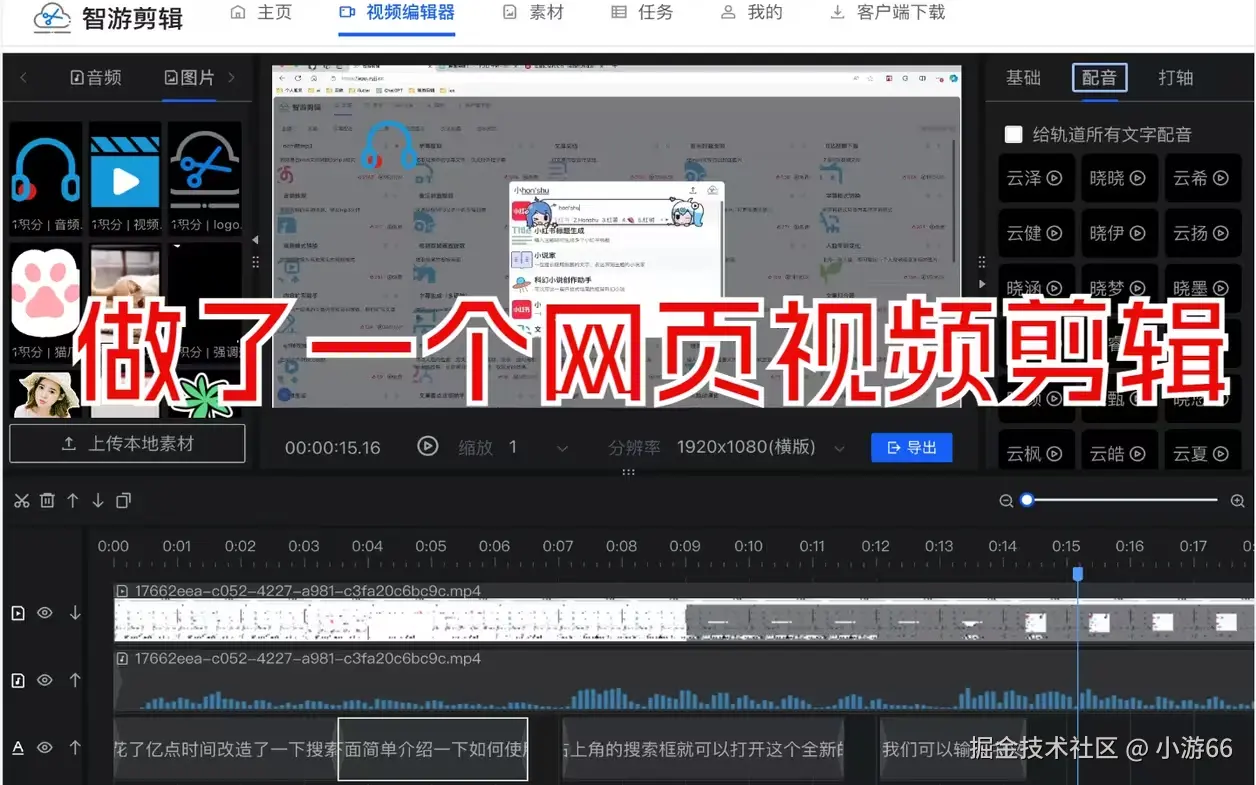Open the 视频编辑器 tab
Screen dimensions: 1256x785
coord(397,13)
